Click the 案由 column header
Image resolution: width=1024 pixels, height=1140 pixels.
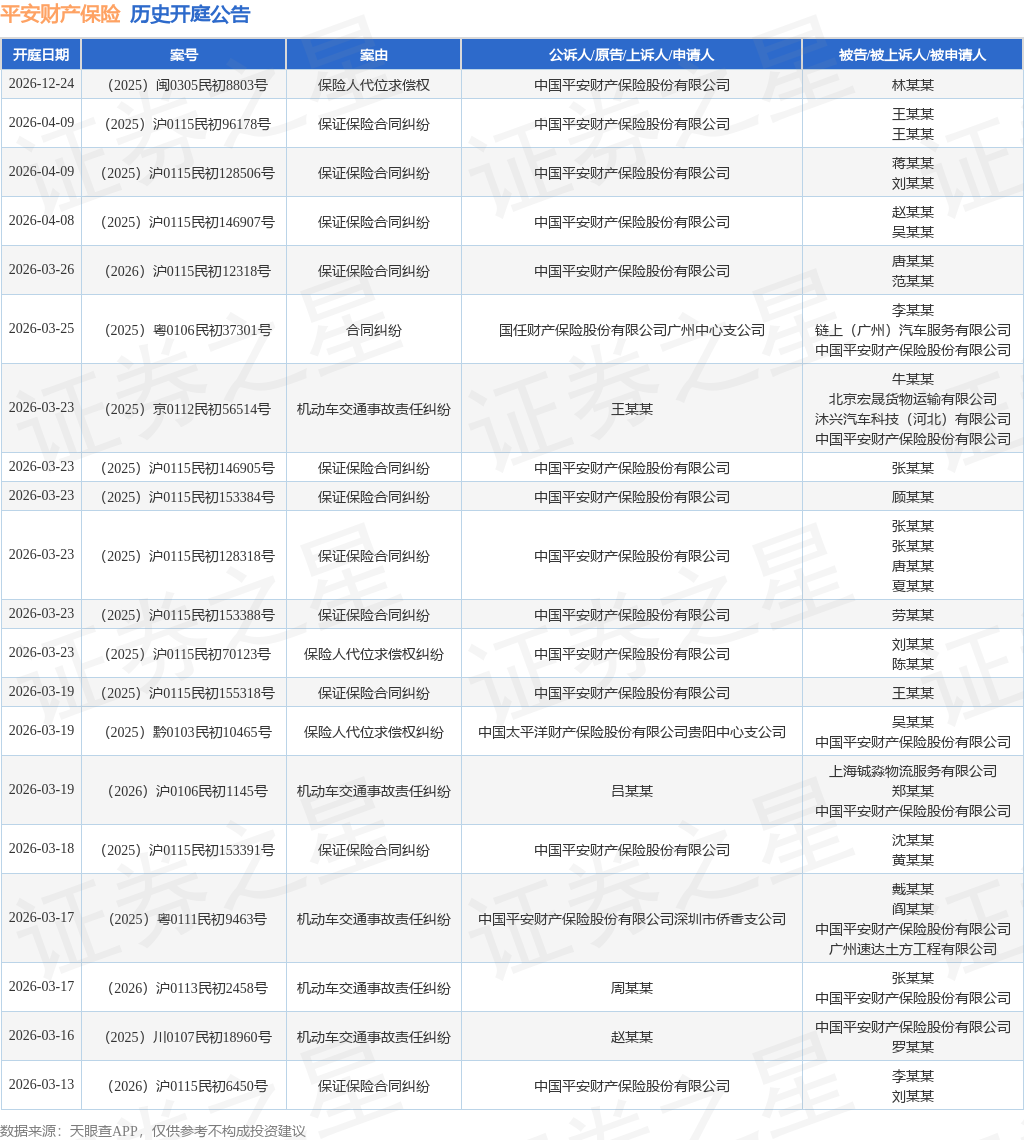[x=374, y=55]
